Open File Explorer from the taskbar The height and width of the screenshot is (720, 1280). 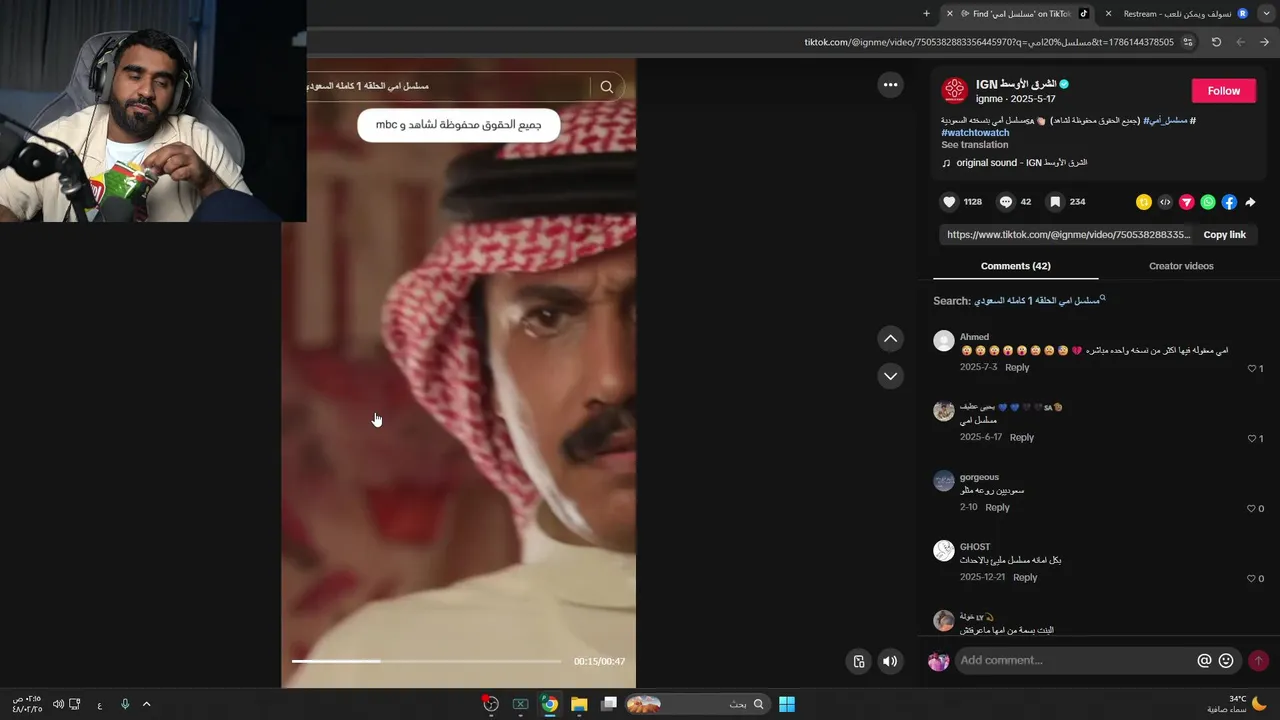click(579, 704)
